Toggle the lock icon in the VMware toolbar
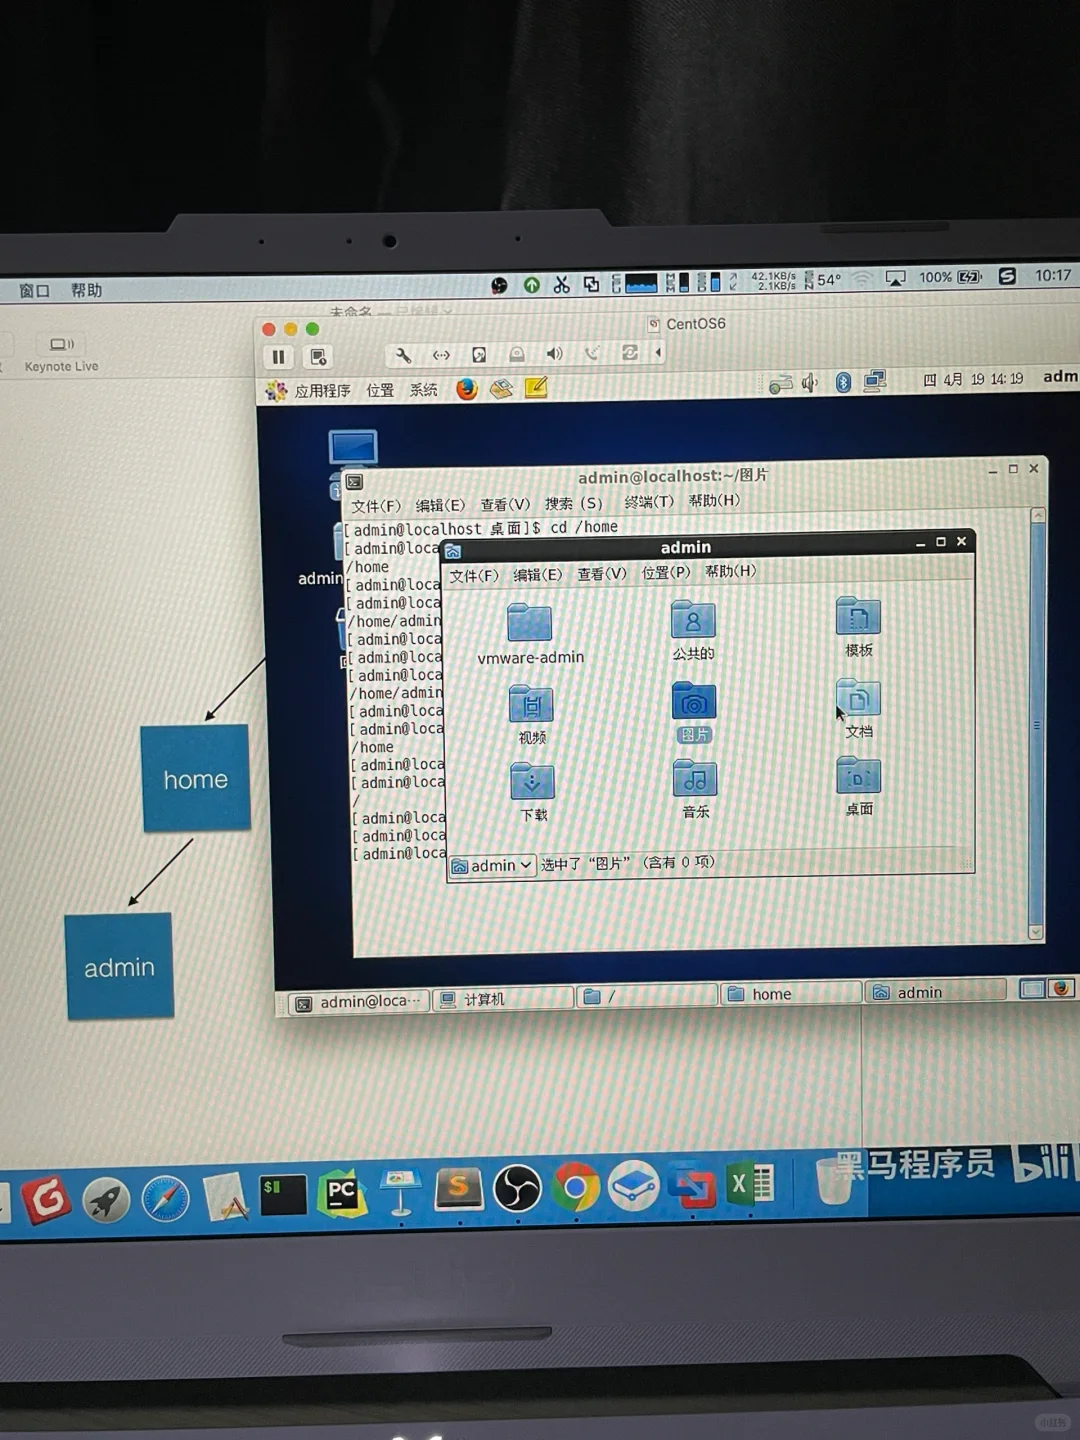This screenshot has width=1080, height=1440. (517, 353)
